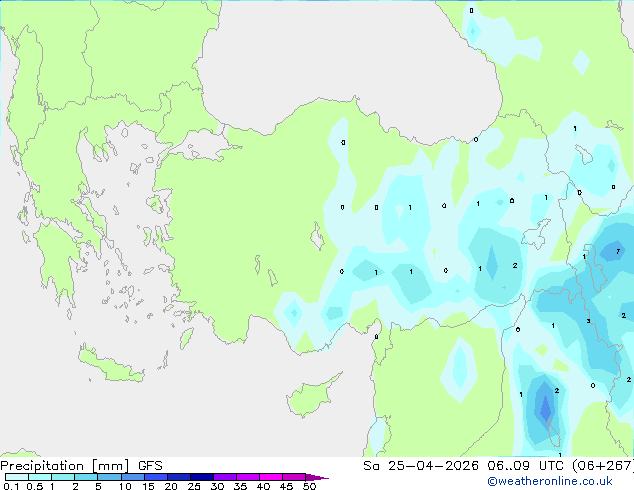Click the '06..09 UTC' time text

coord(525,466)
